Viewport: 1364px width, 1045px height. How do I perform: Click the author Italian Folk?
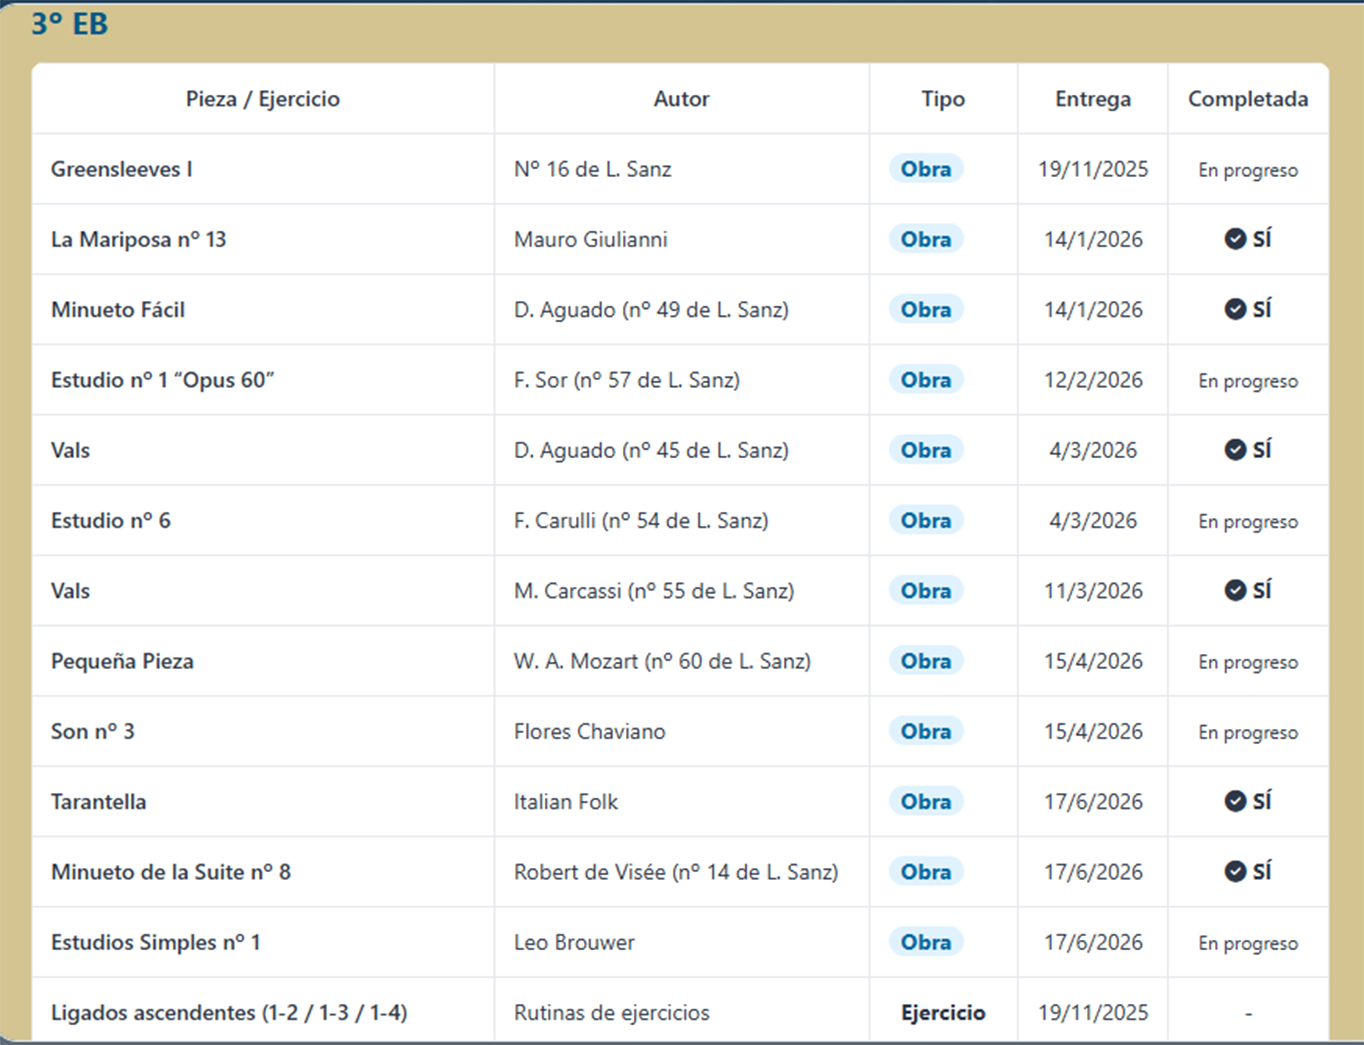click(x=566, y=801)
